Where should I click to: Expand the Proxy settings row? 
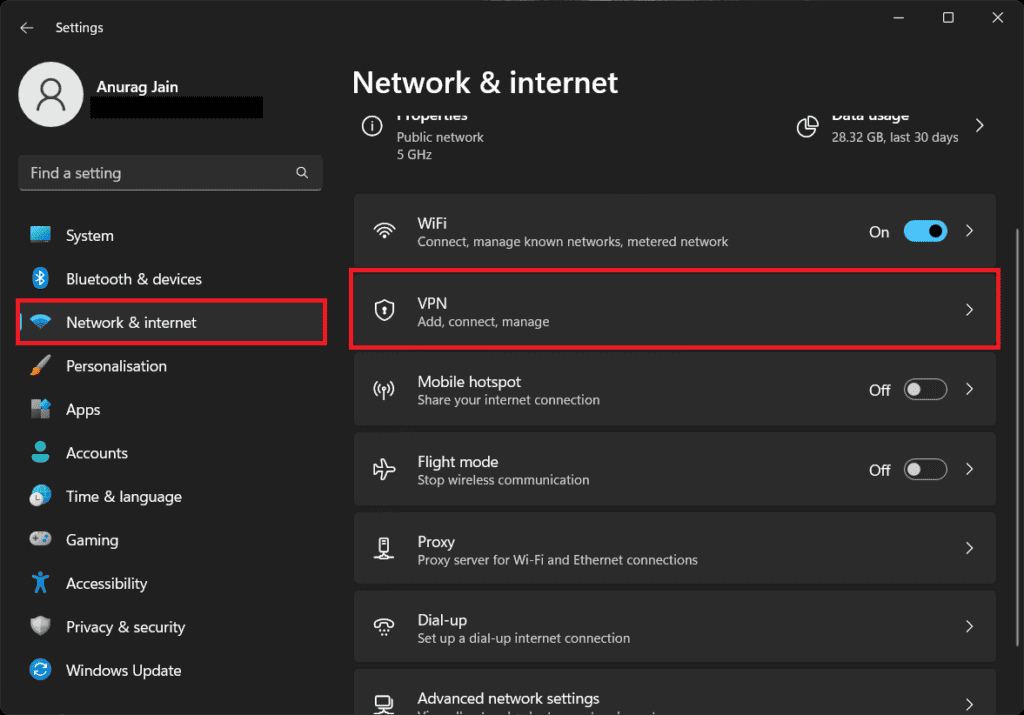(968, 547)
